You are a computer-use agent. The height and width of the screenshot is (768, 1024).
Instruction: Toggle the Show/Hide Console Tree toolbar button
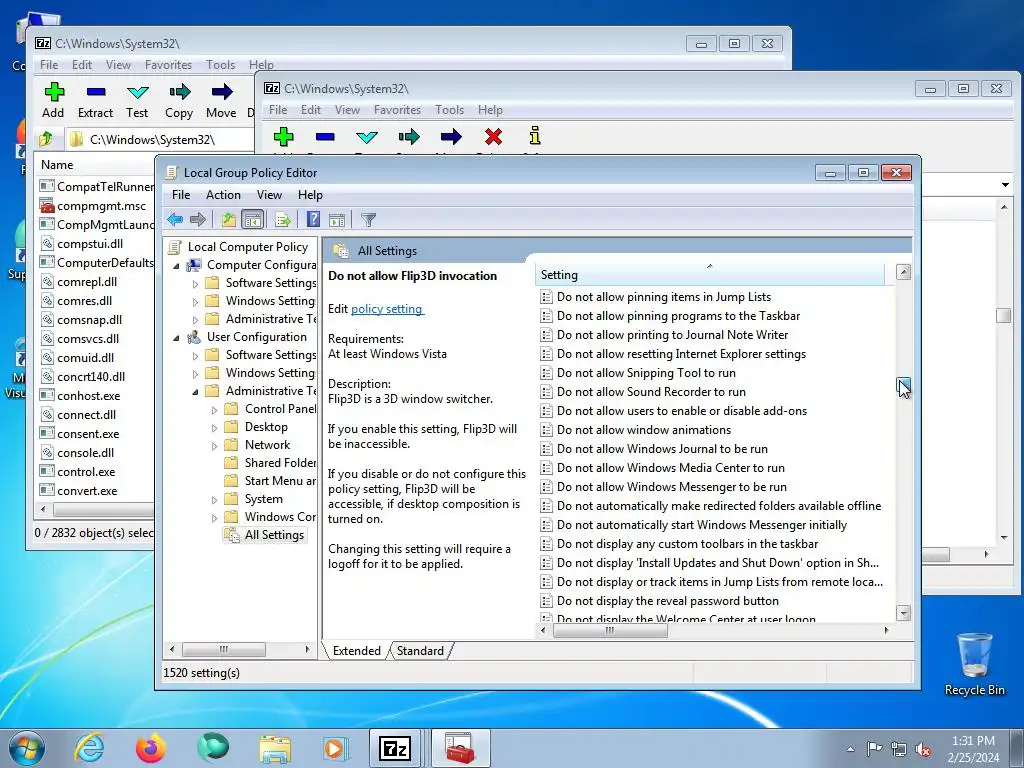pos(252,219)
